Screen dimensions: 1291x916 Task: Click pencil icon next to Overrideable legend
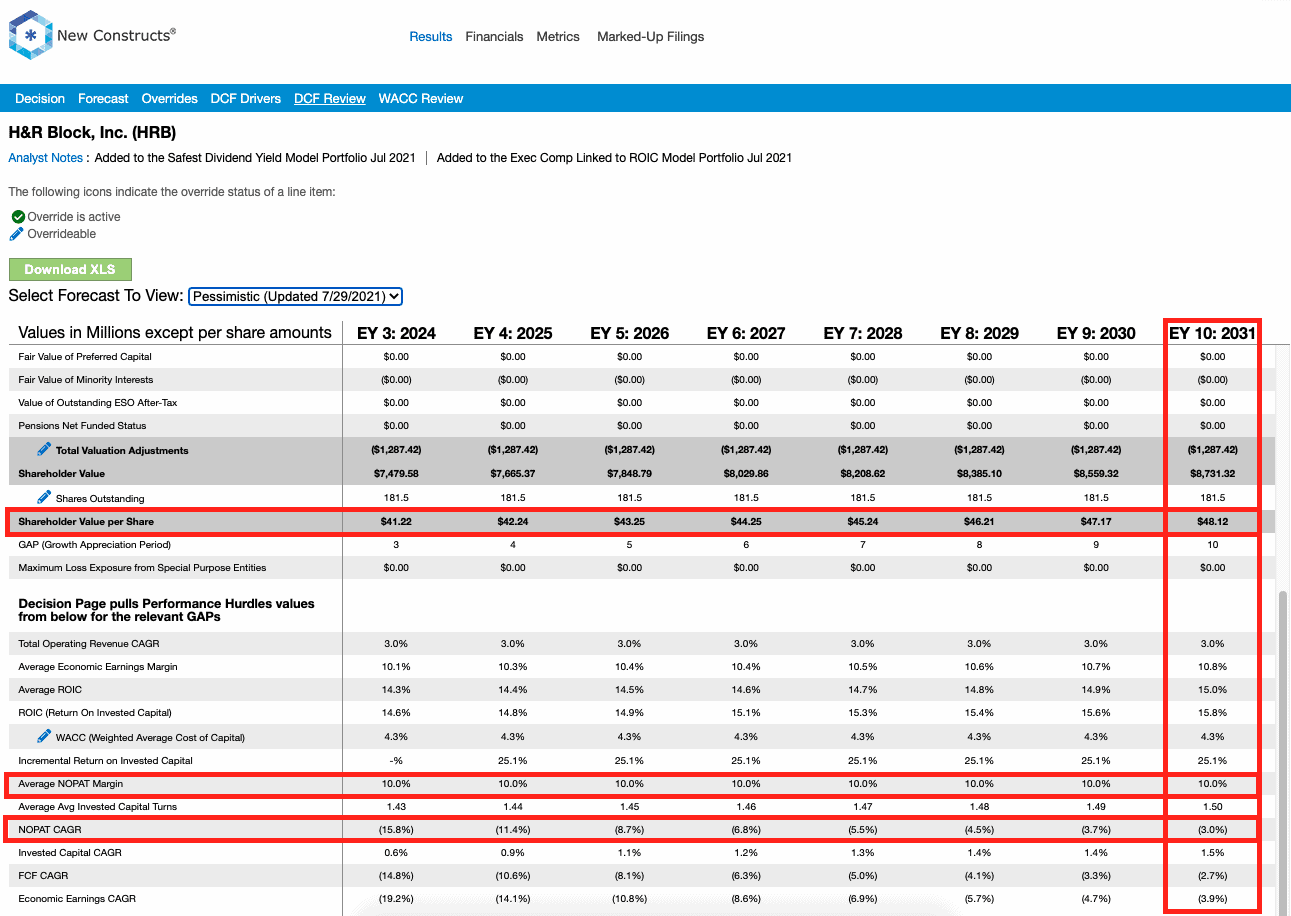[17, 234]
